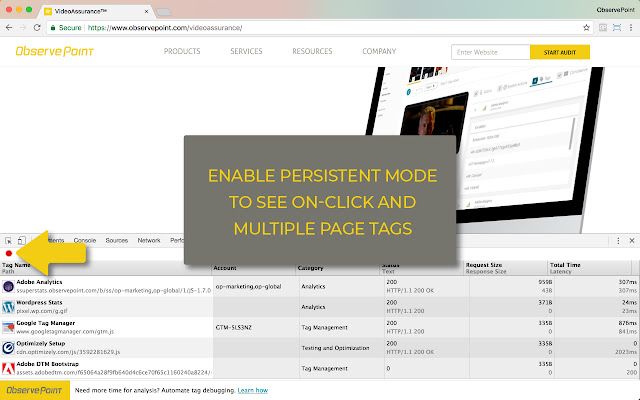Select the Google Tag Manager tag name
This screenshot has height=400, width=640.
[x=46, y=323]
